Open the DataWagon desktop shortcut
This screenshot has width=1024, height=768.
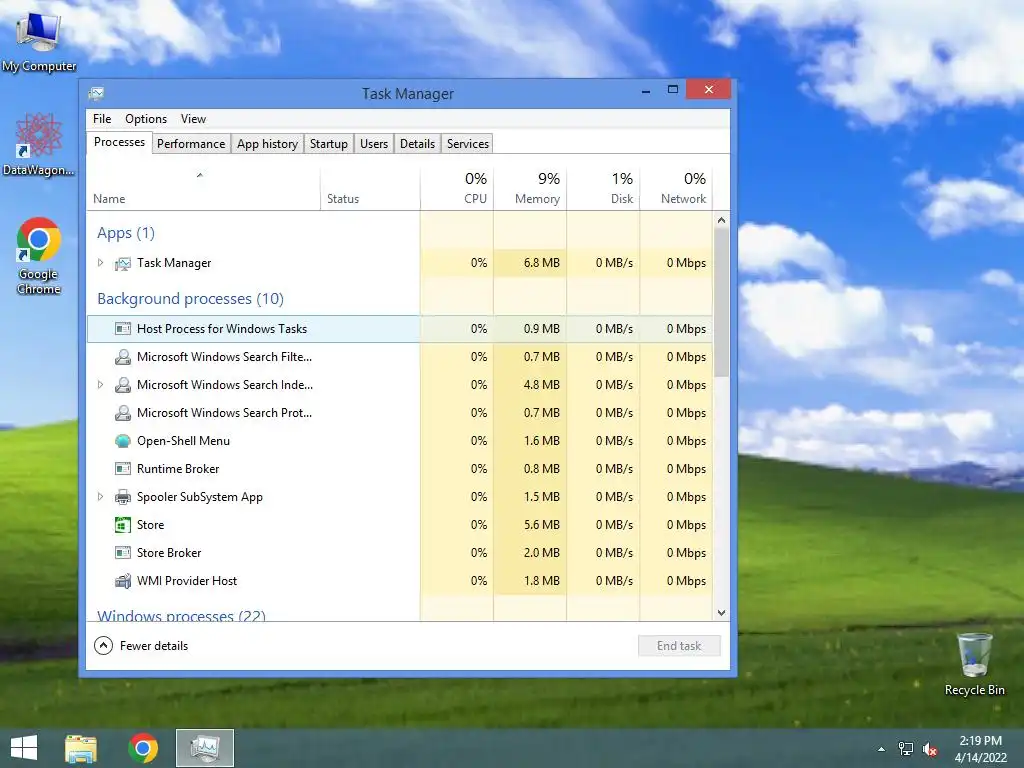click(39, 144)
